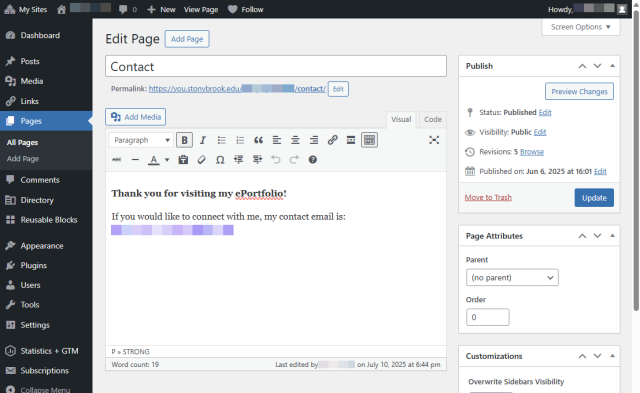Align text right
The image size is (640, 393).
click(314, 140)
